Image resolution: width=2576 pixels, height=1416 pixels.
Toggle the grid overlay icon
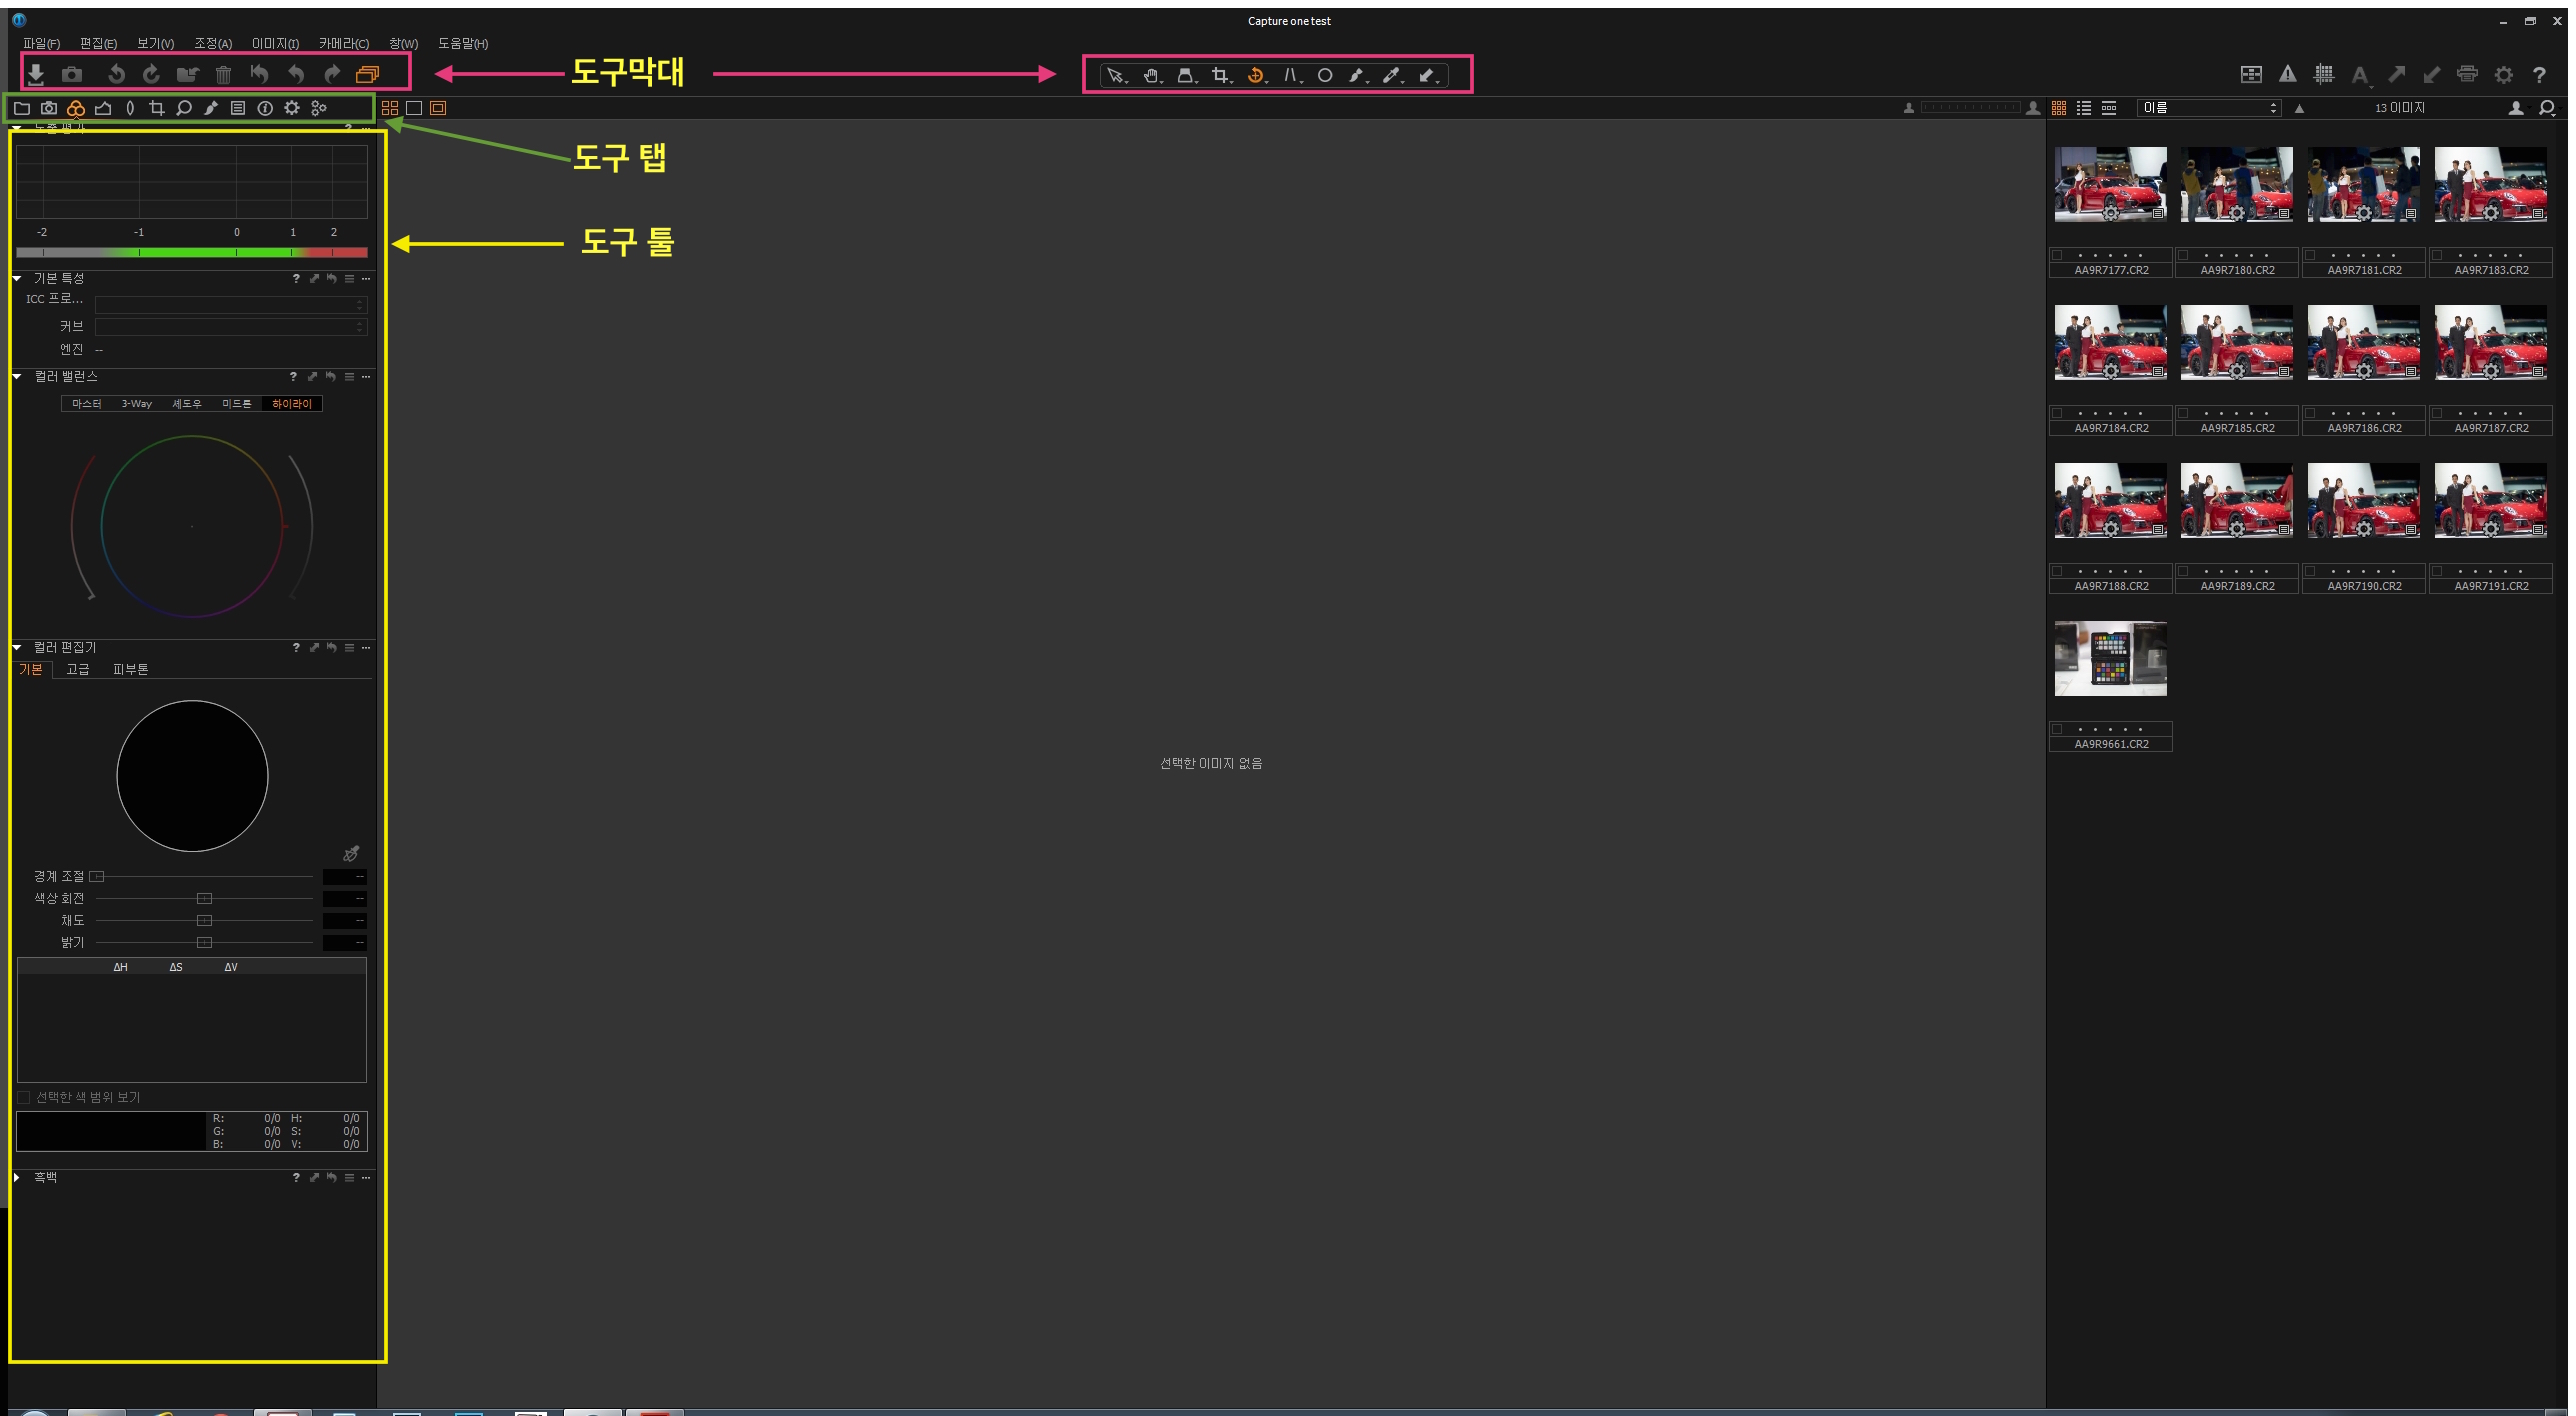[x=2323, y=74]
